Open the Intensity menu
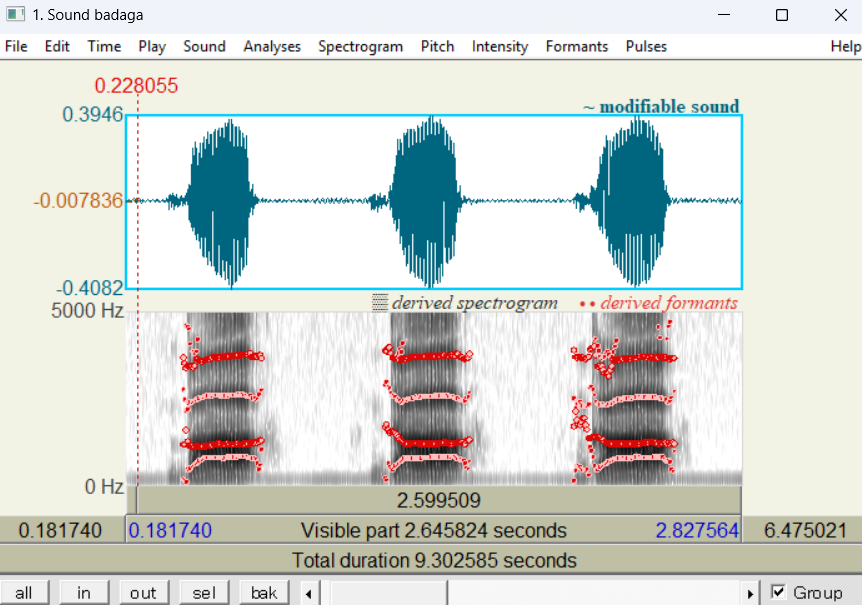Image resolution: width=862 pixels, height=605 pixels. [500, 47]
